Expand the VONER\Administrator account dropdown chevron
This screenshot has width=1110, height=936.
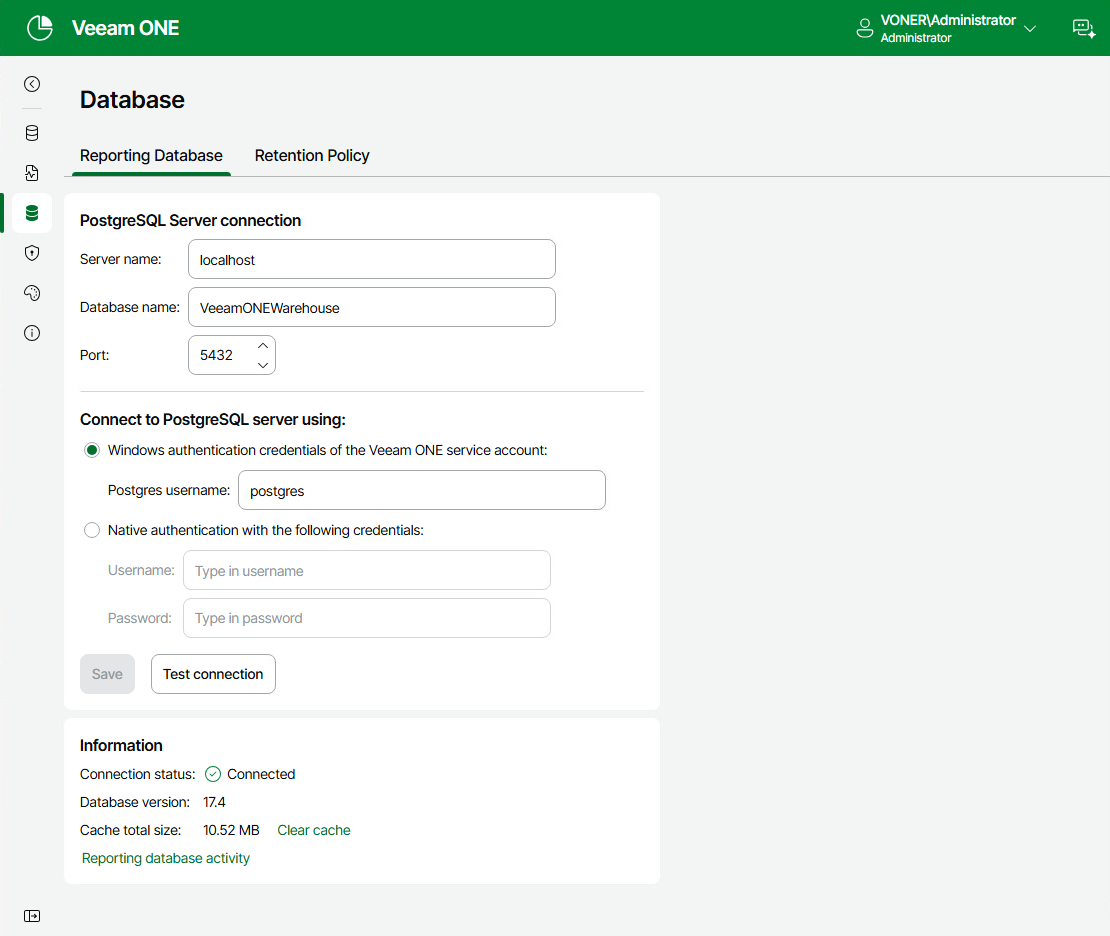pyautogui.click(x=1030, y=29)
